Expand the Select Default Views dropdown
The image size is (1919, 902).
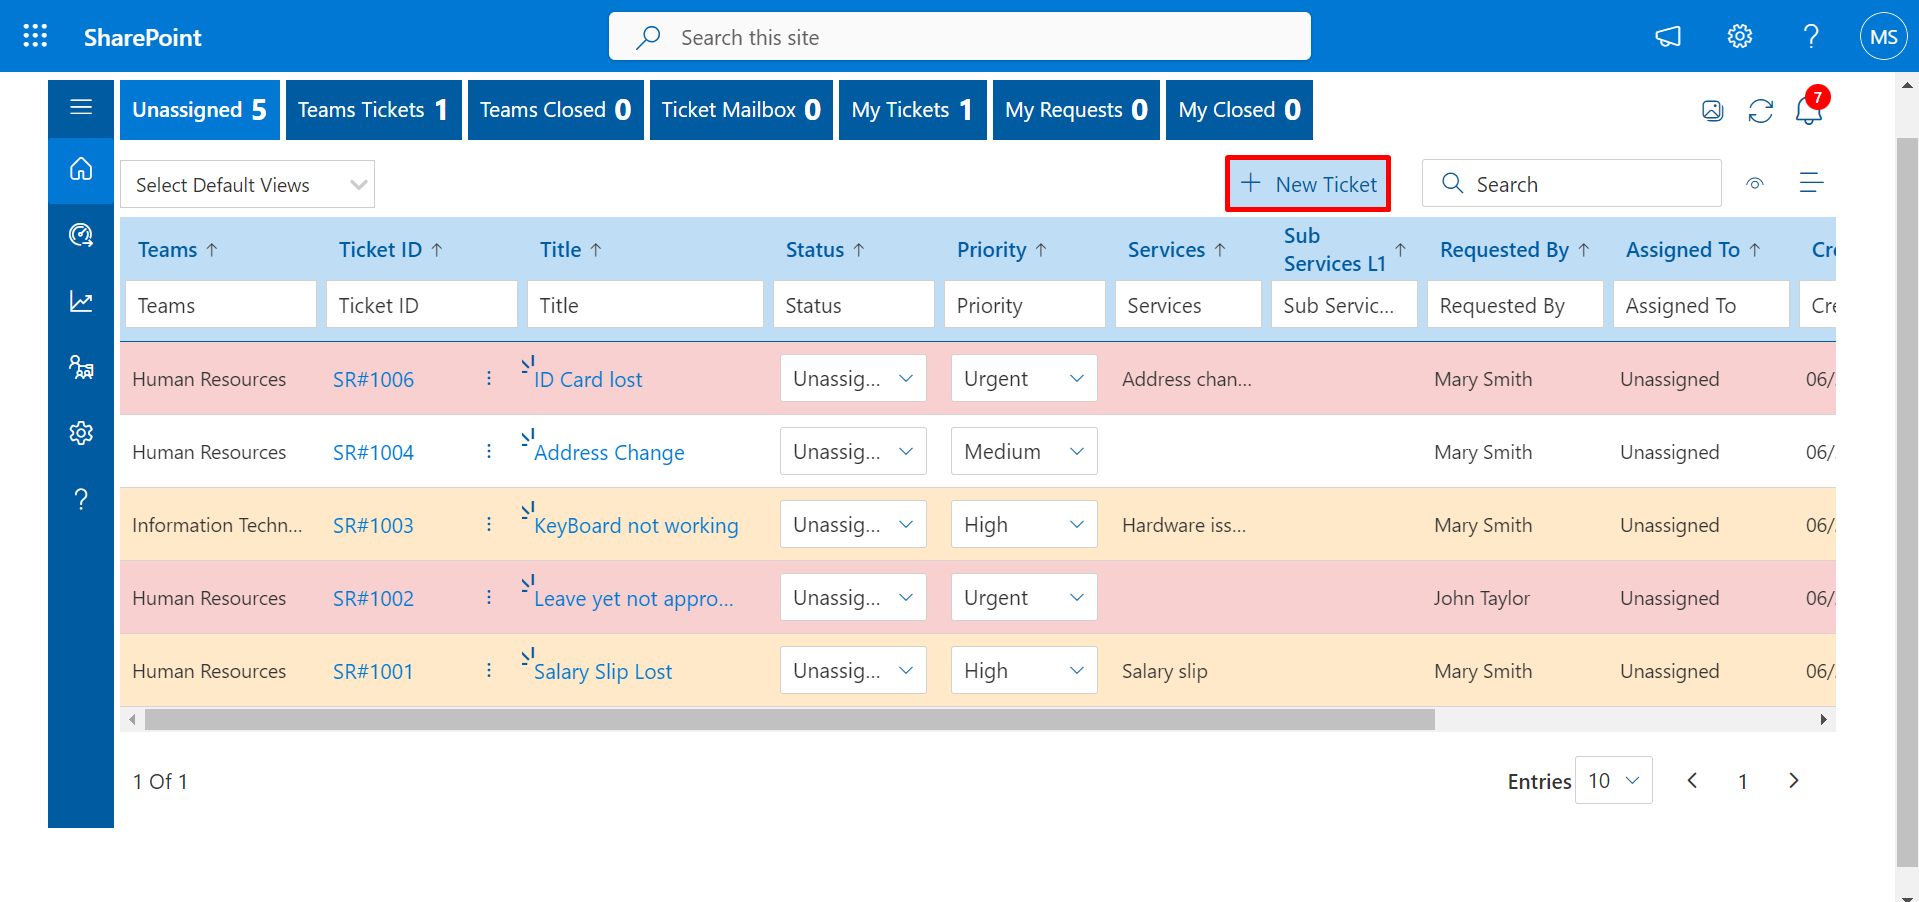(247, 184)
